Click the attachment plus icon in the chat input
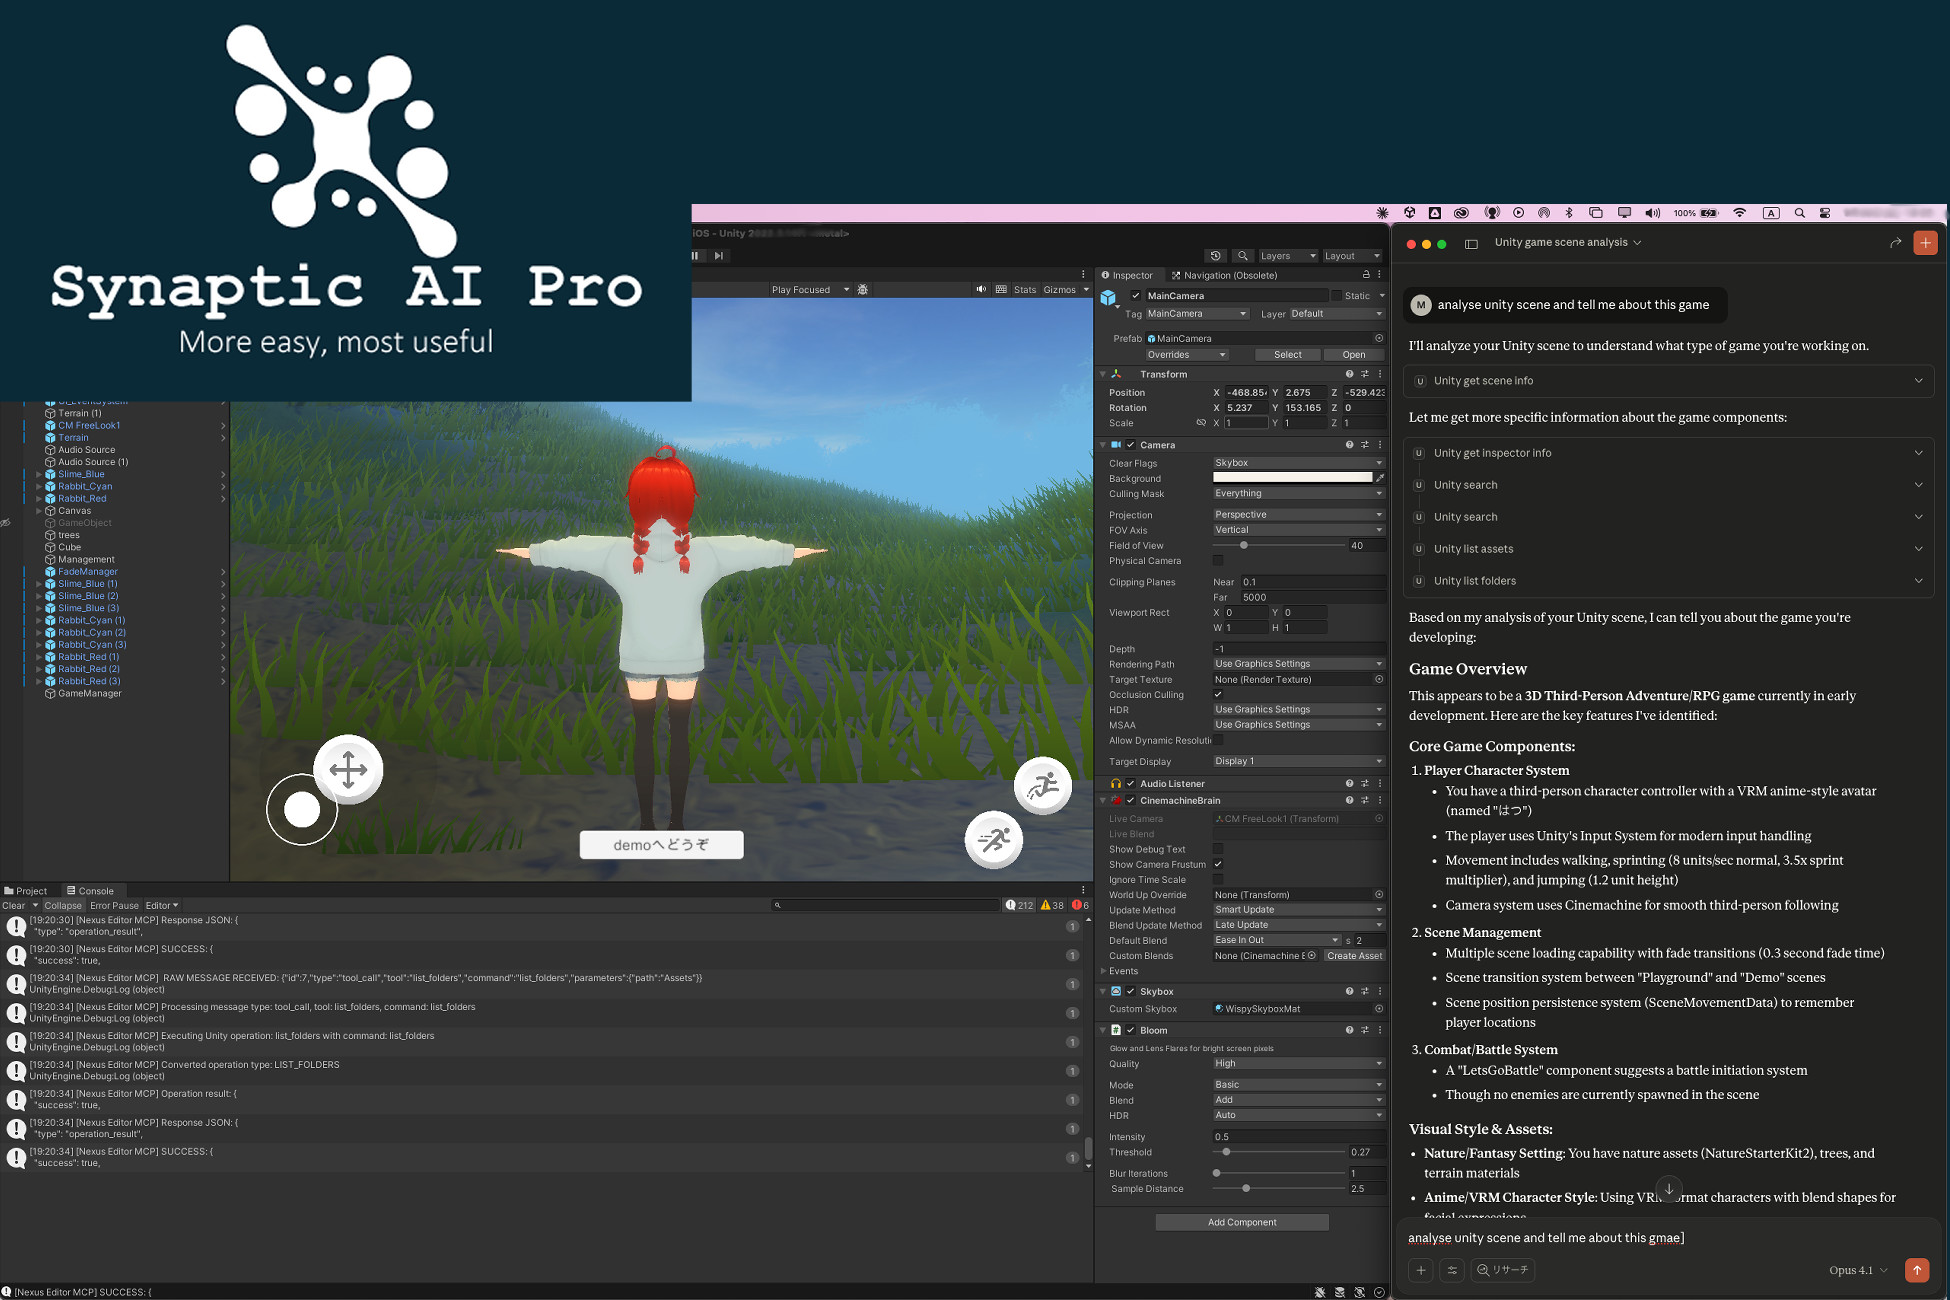 (1420, 1270)
